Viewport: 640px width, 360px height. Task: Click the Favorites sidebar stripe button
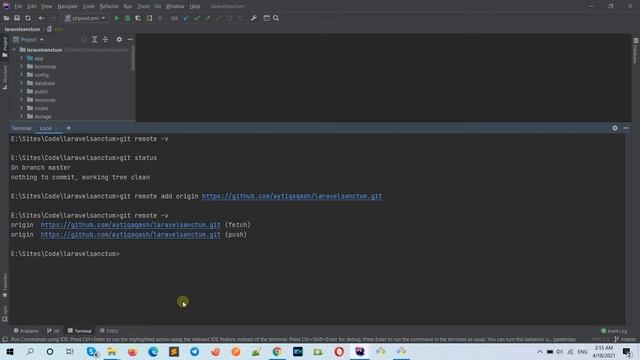(5, 285)
